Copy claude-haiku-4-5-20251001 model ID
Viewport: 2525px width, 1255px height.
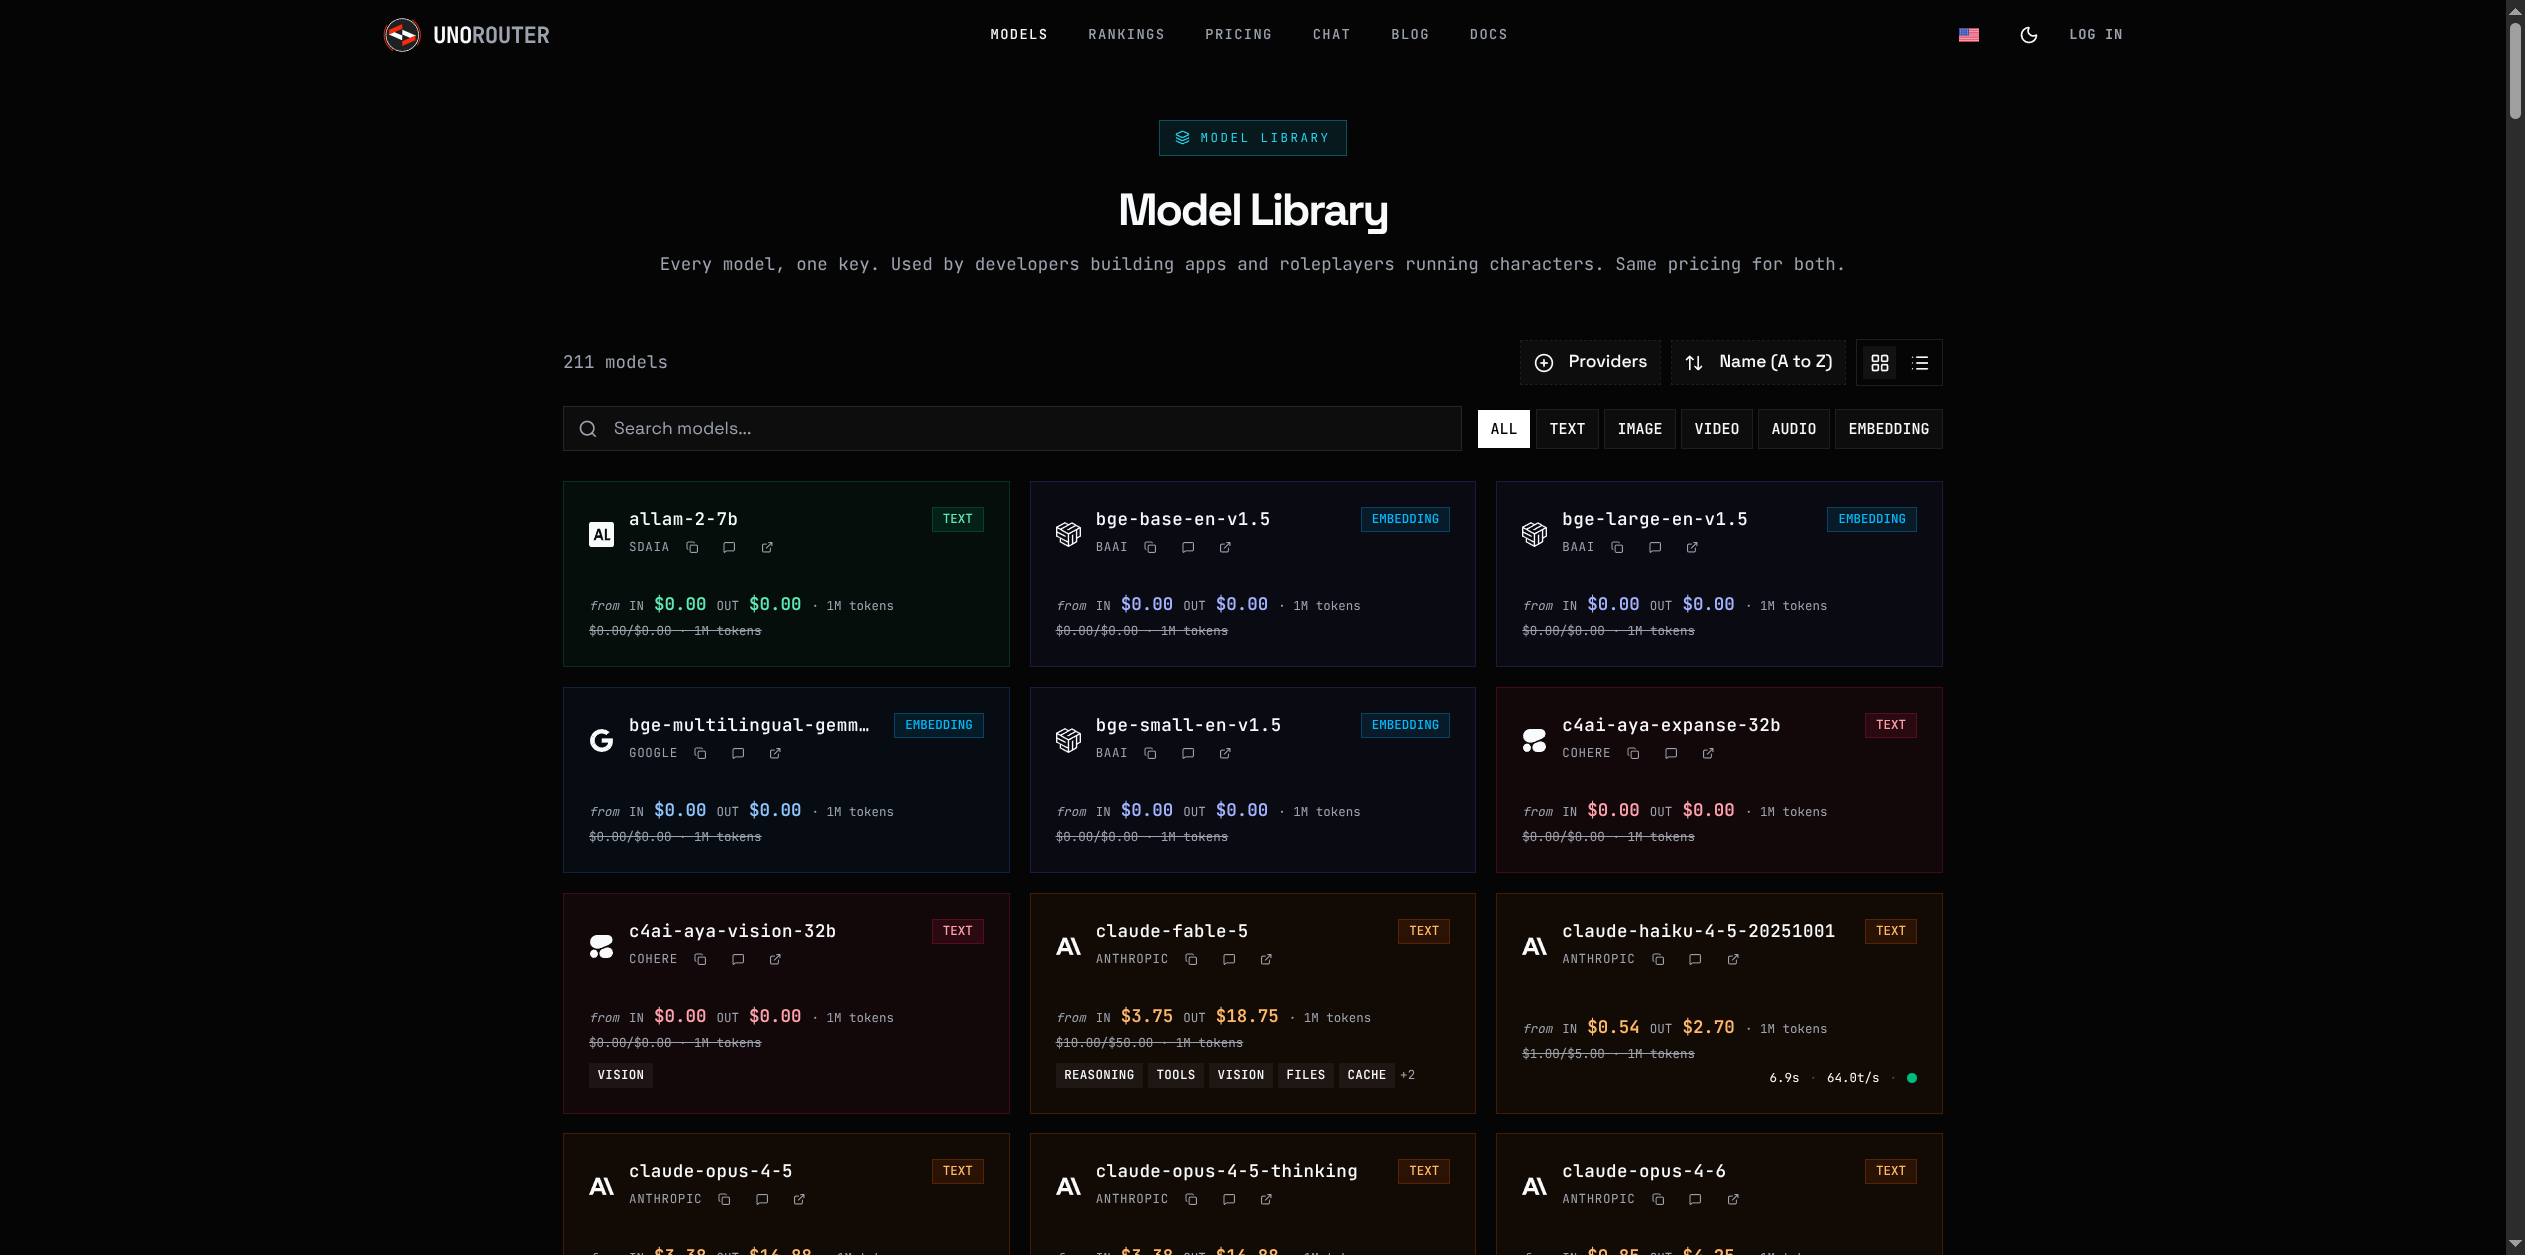[1658, 960]
